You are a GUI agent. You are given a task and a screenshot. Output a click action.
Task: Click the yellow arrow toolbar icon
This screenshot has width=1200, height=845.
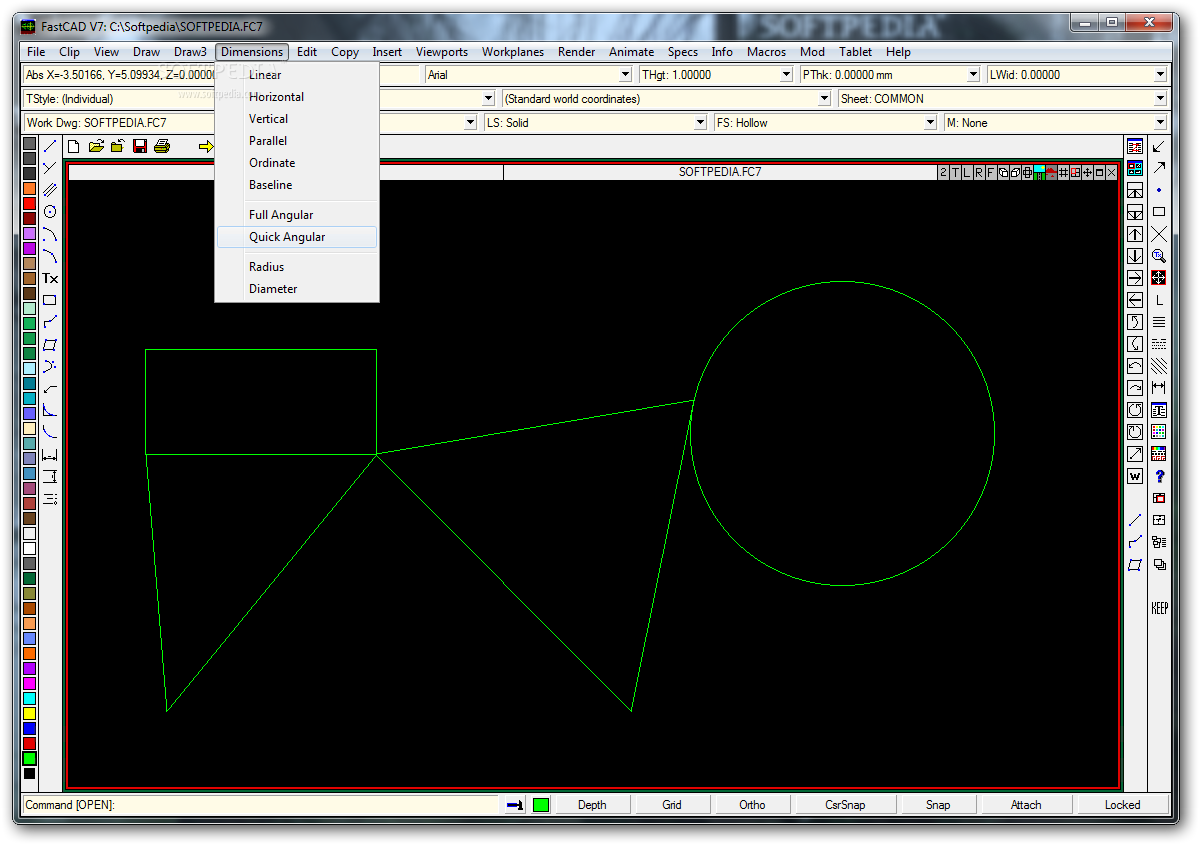(206, 147)
